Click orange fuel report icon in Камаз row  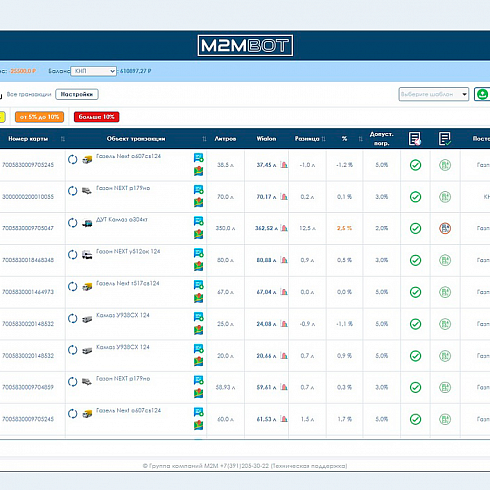coord(445,228)
